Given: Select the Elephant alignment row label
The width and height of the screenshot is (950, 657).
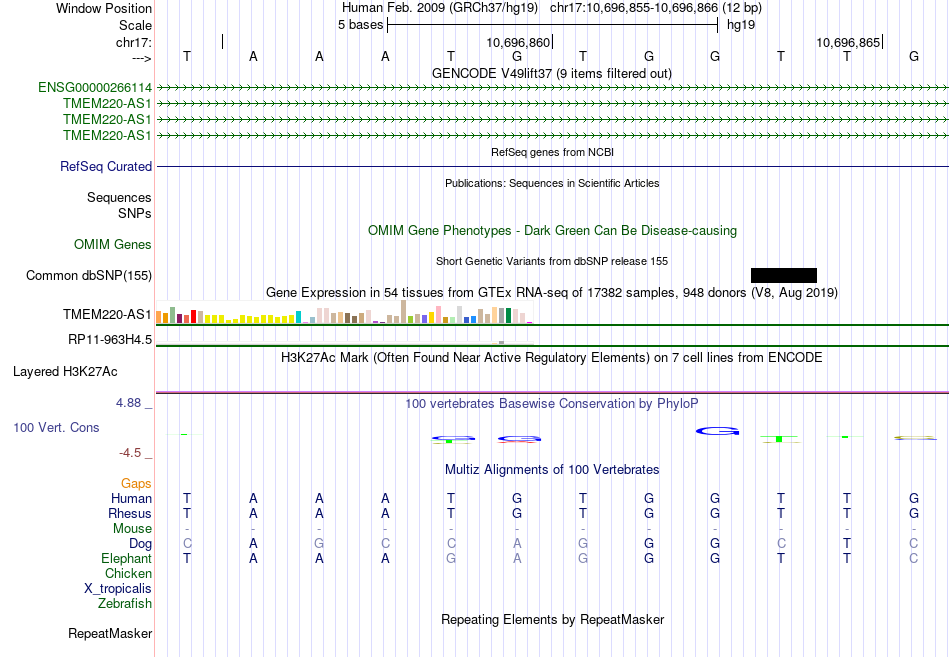Looking at the screenshot, I should [x=127, y=559].
